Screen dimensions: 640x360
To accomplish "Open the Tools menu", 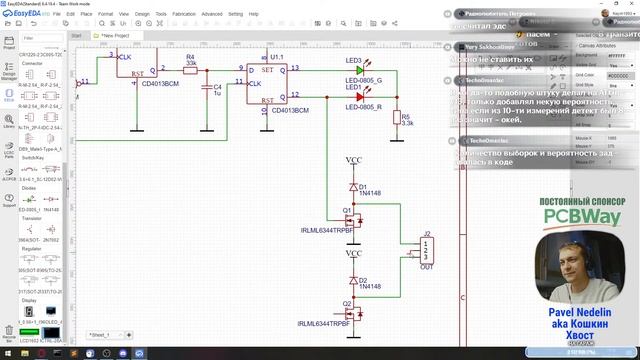I will coord(161,14).
